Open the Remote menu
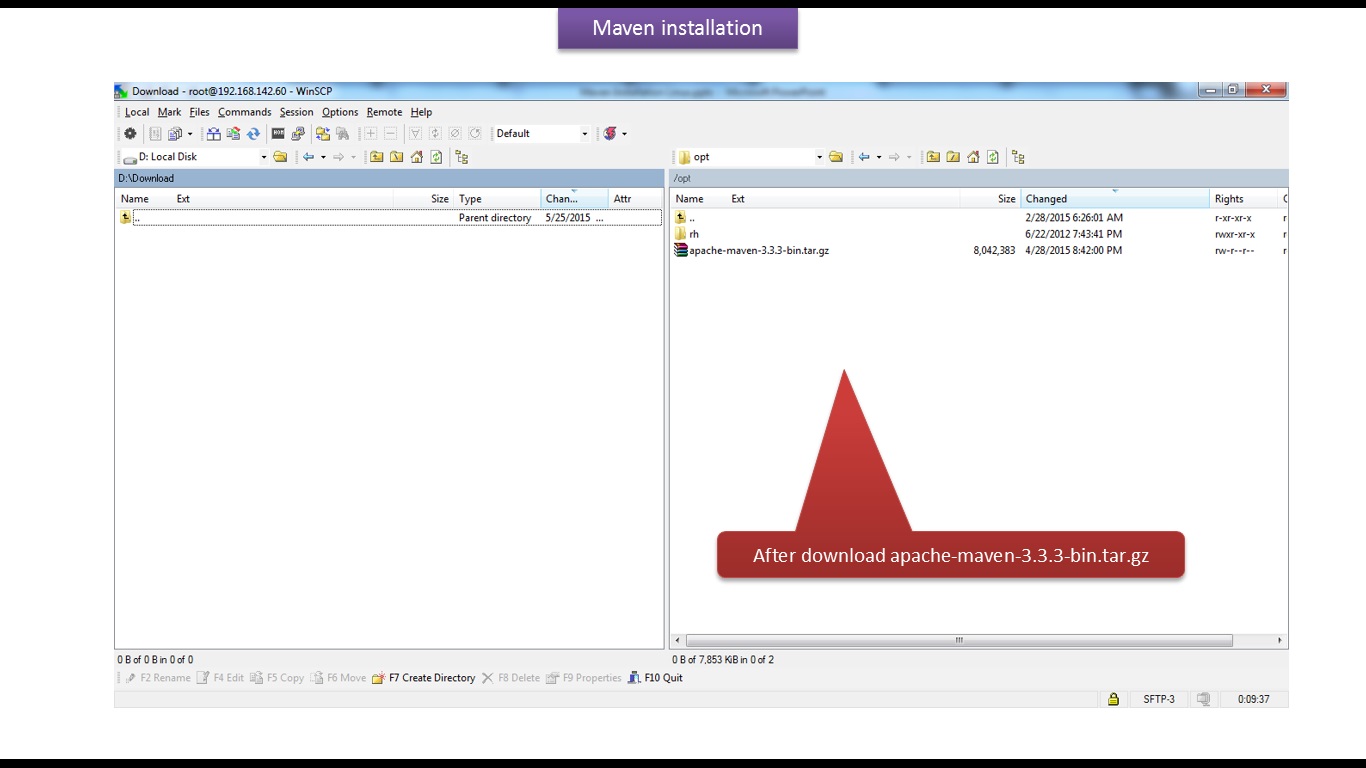The image size is (1366, 768). coord(384,112)
